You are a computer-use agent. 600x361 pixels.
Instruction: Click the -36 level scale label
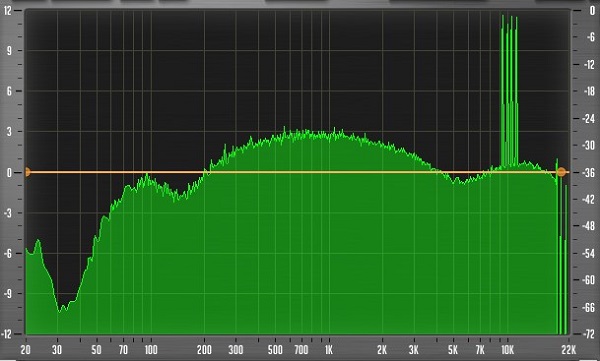tap(589, 172)
